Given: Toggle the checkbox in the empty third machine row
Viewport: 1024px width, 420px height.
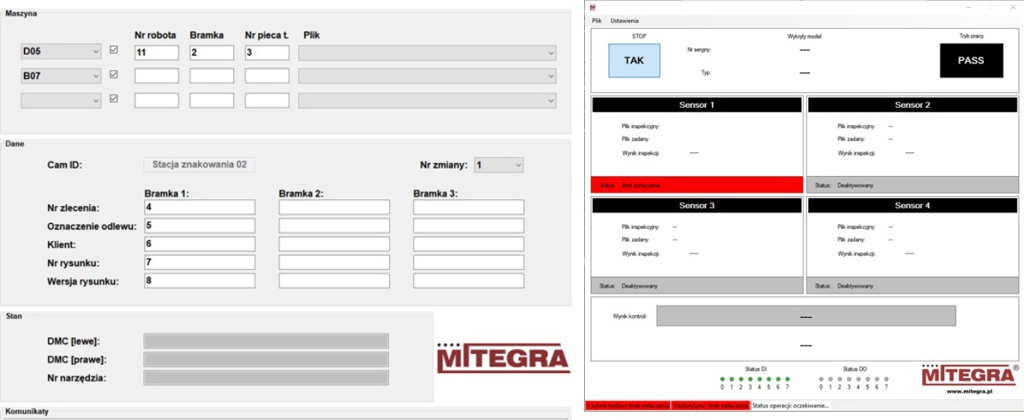Looking at the screenshot, I should [114, 99].
